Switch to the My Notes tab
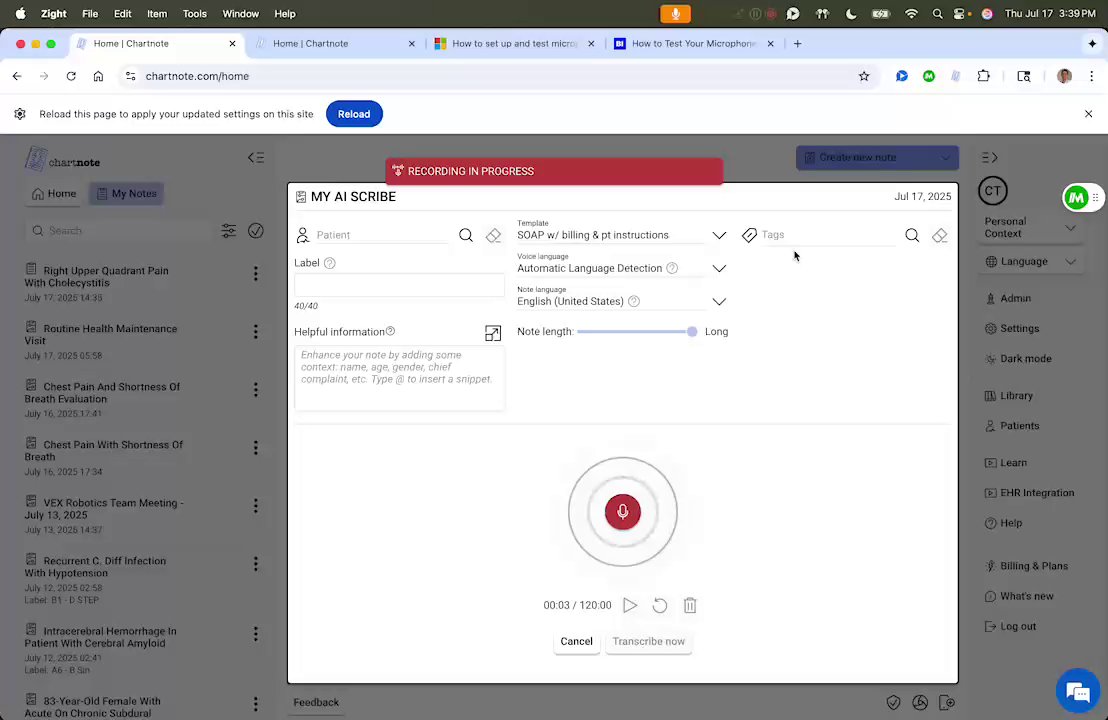Image resolution: width=1108 pixels, height=720 pixels. click(126, 194)
